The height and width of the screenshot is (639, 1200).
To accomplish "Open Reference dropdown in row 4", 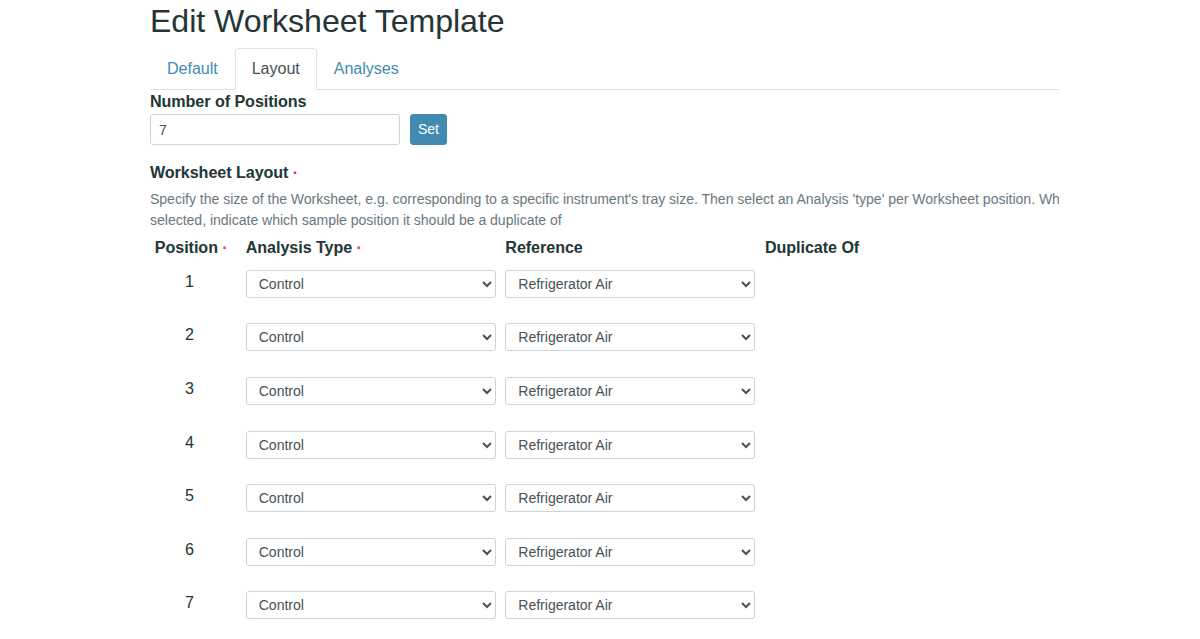I will [x=629, y=445].
